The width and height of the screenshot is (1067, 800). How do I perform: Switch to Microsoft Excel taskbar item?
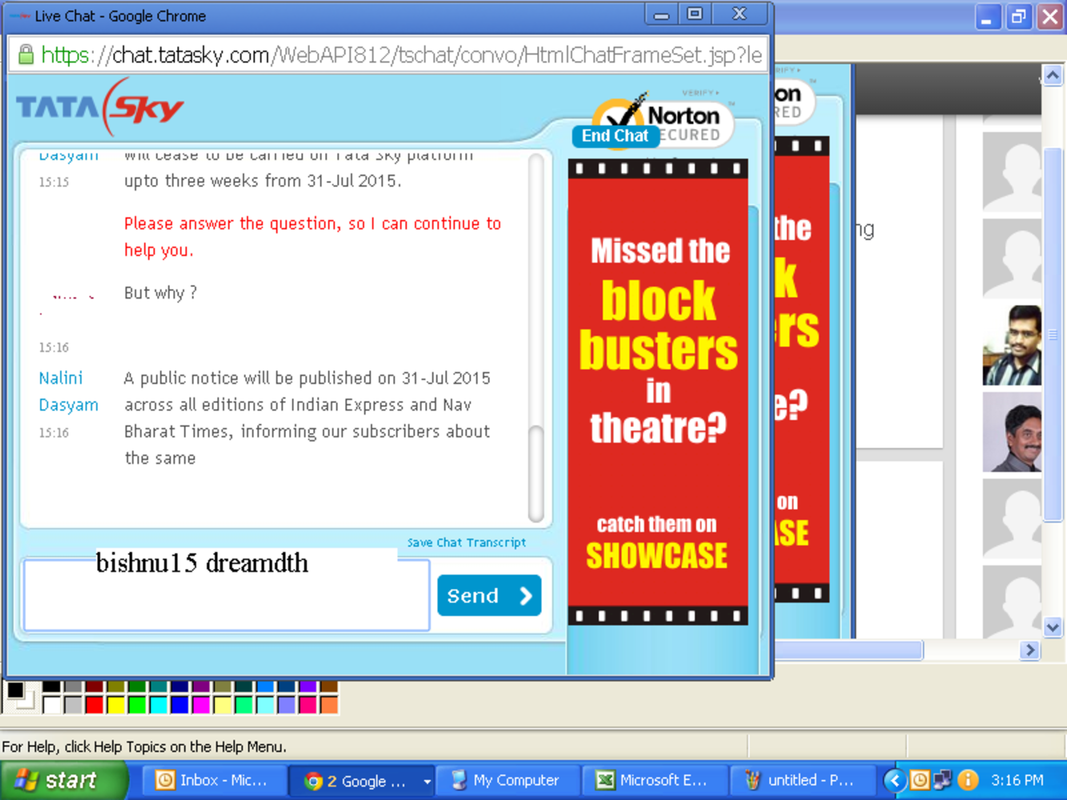click(653, 780)
